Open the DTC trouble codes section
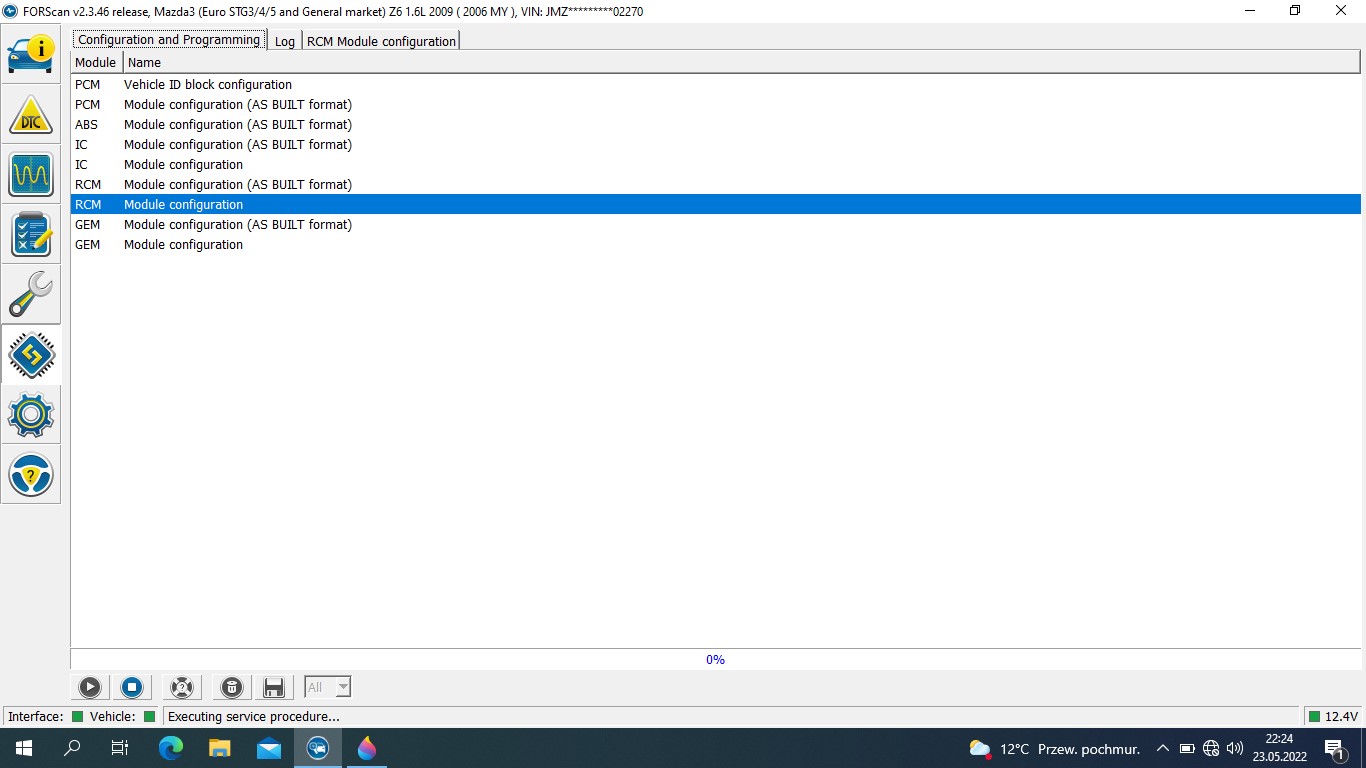This screenshot has width=1366, height=768. [31, 115]
